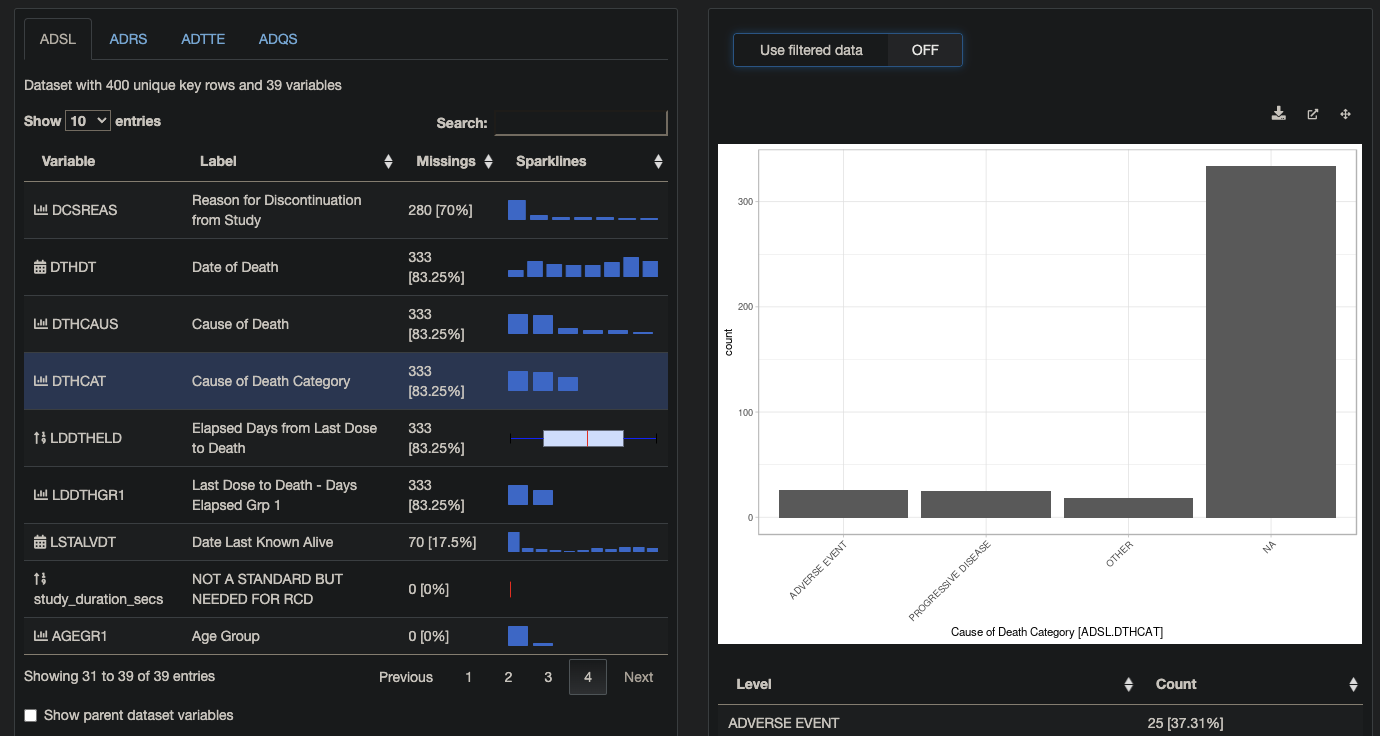1380x736 pixels.
Task: Open plot in new window icon
Action: [x=1312, y=114]
